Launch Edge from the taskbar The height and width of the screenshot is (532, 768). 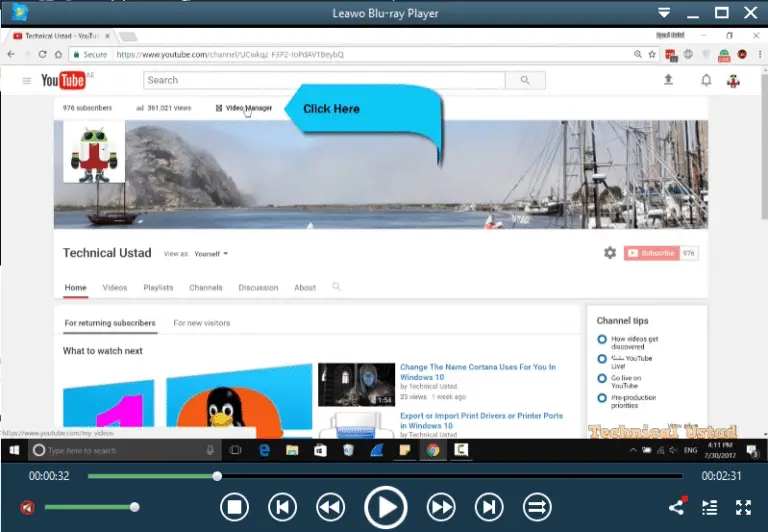point(264,450)
